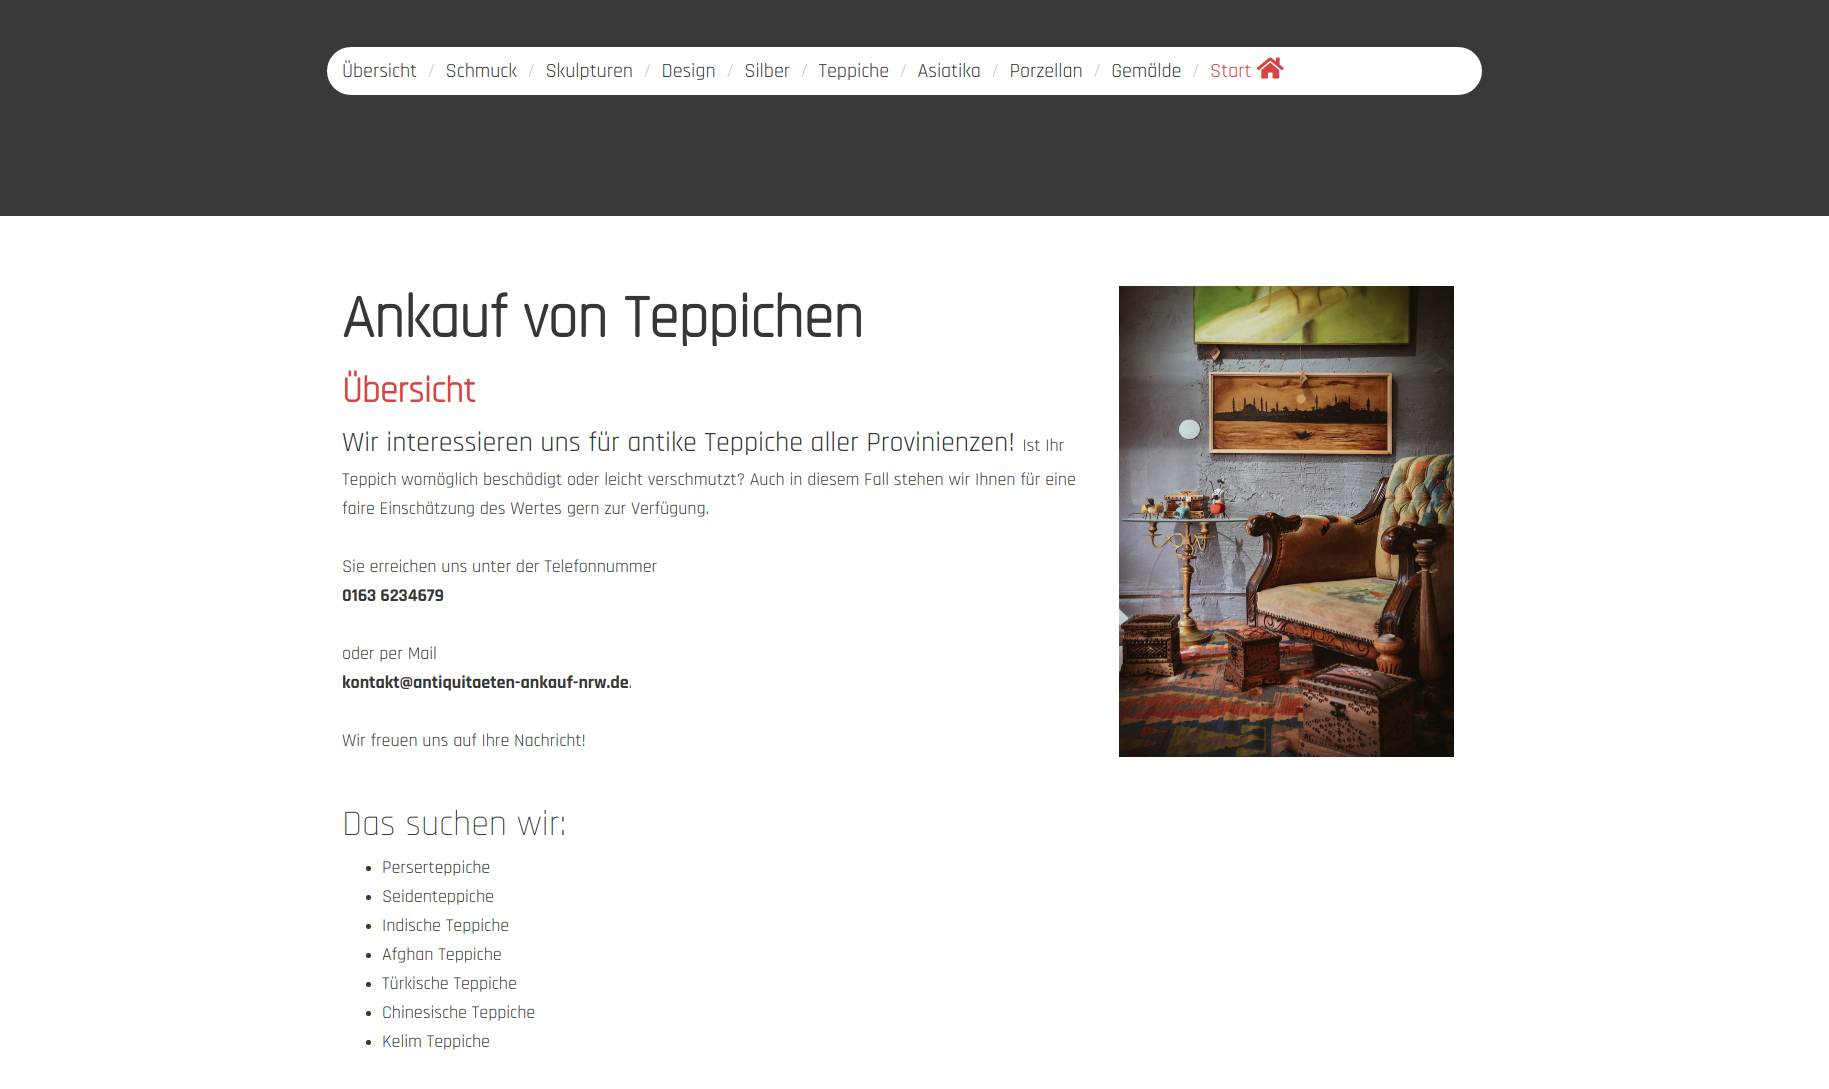Select Design in the navigation bar
The height and width of the screenshot is (1089, 1829).
pos(688,71)
